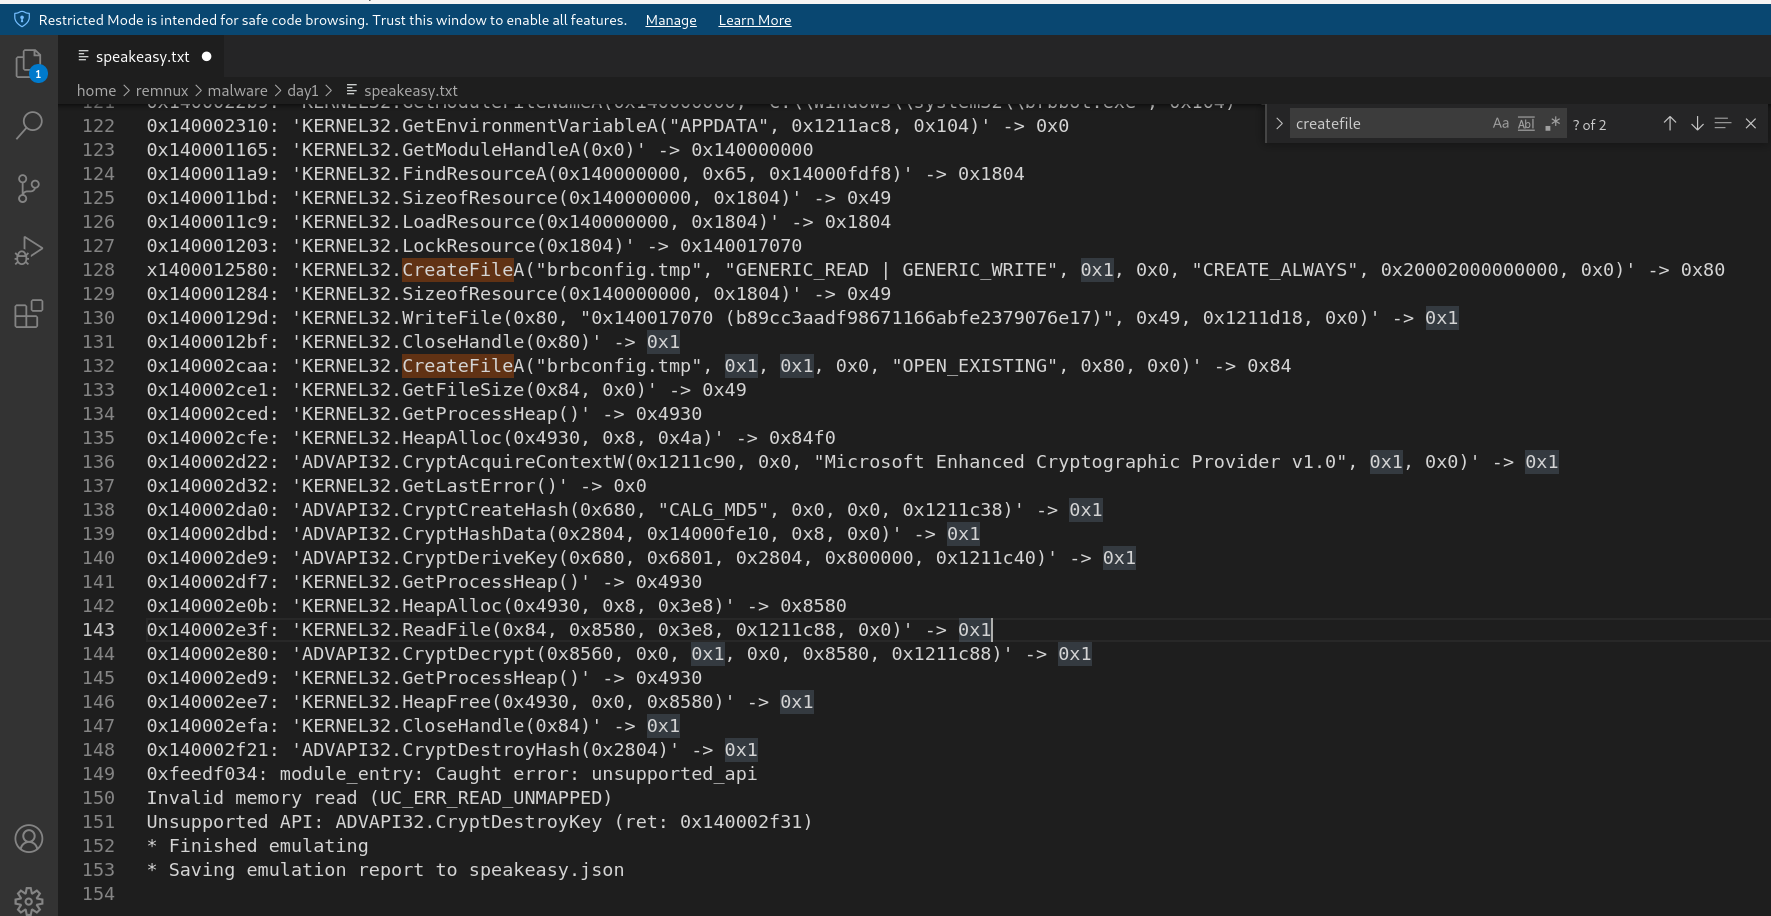Click the Manage link in Restricted Mode banner

point(671,20)
